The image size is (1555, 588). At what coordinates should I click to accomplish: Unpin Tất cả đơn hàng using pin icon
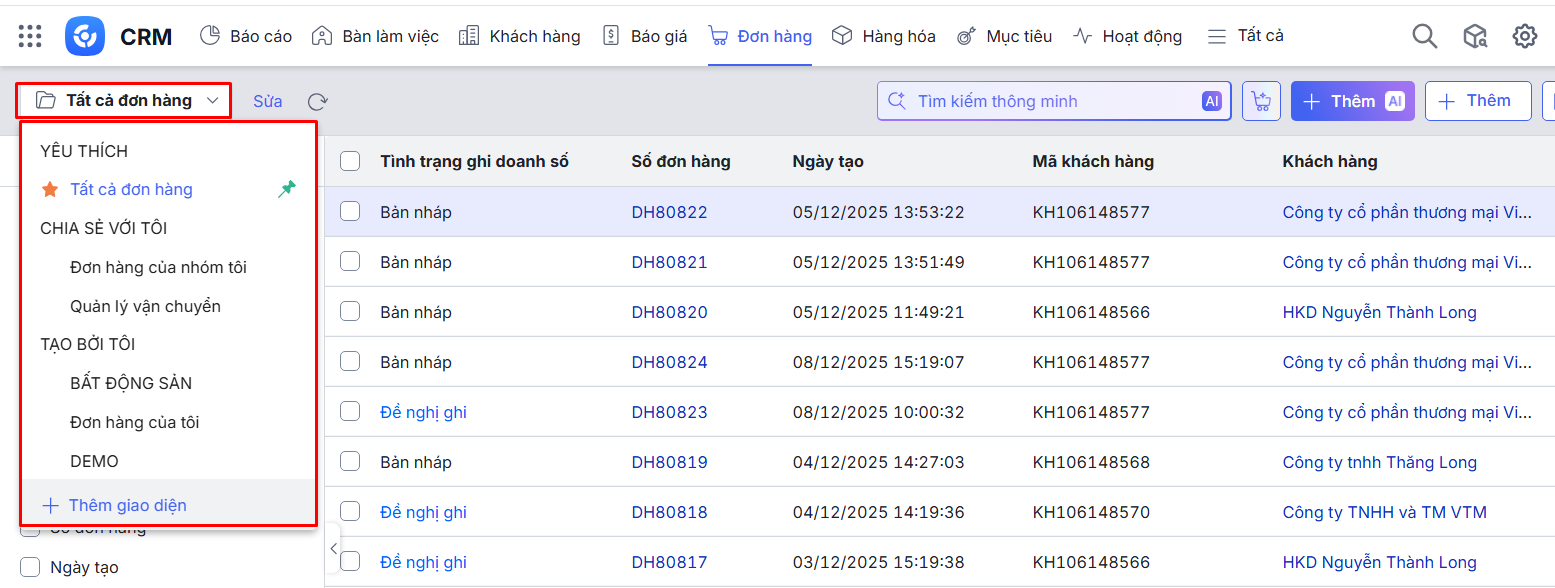pos(287,189)
